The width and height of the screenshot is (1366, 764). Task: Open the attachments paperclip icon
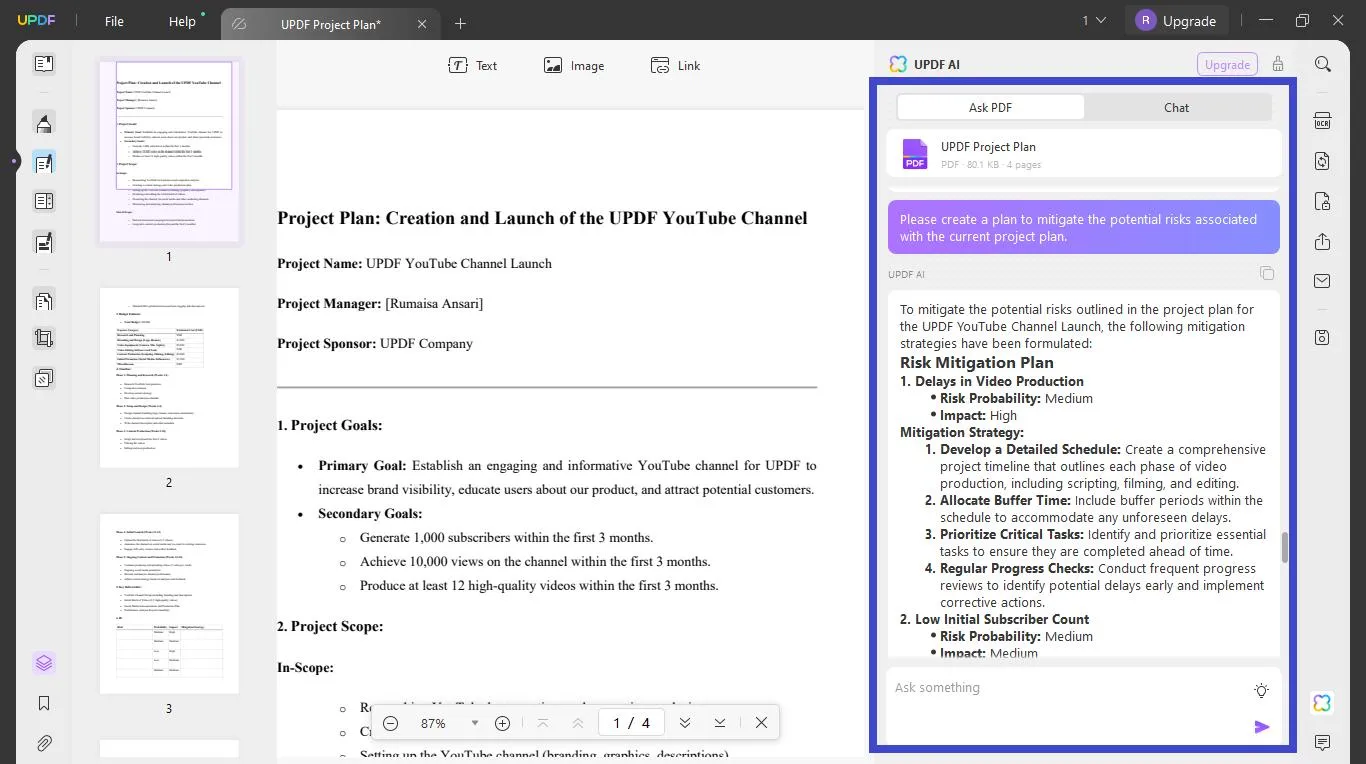(x=44, y=743)
